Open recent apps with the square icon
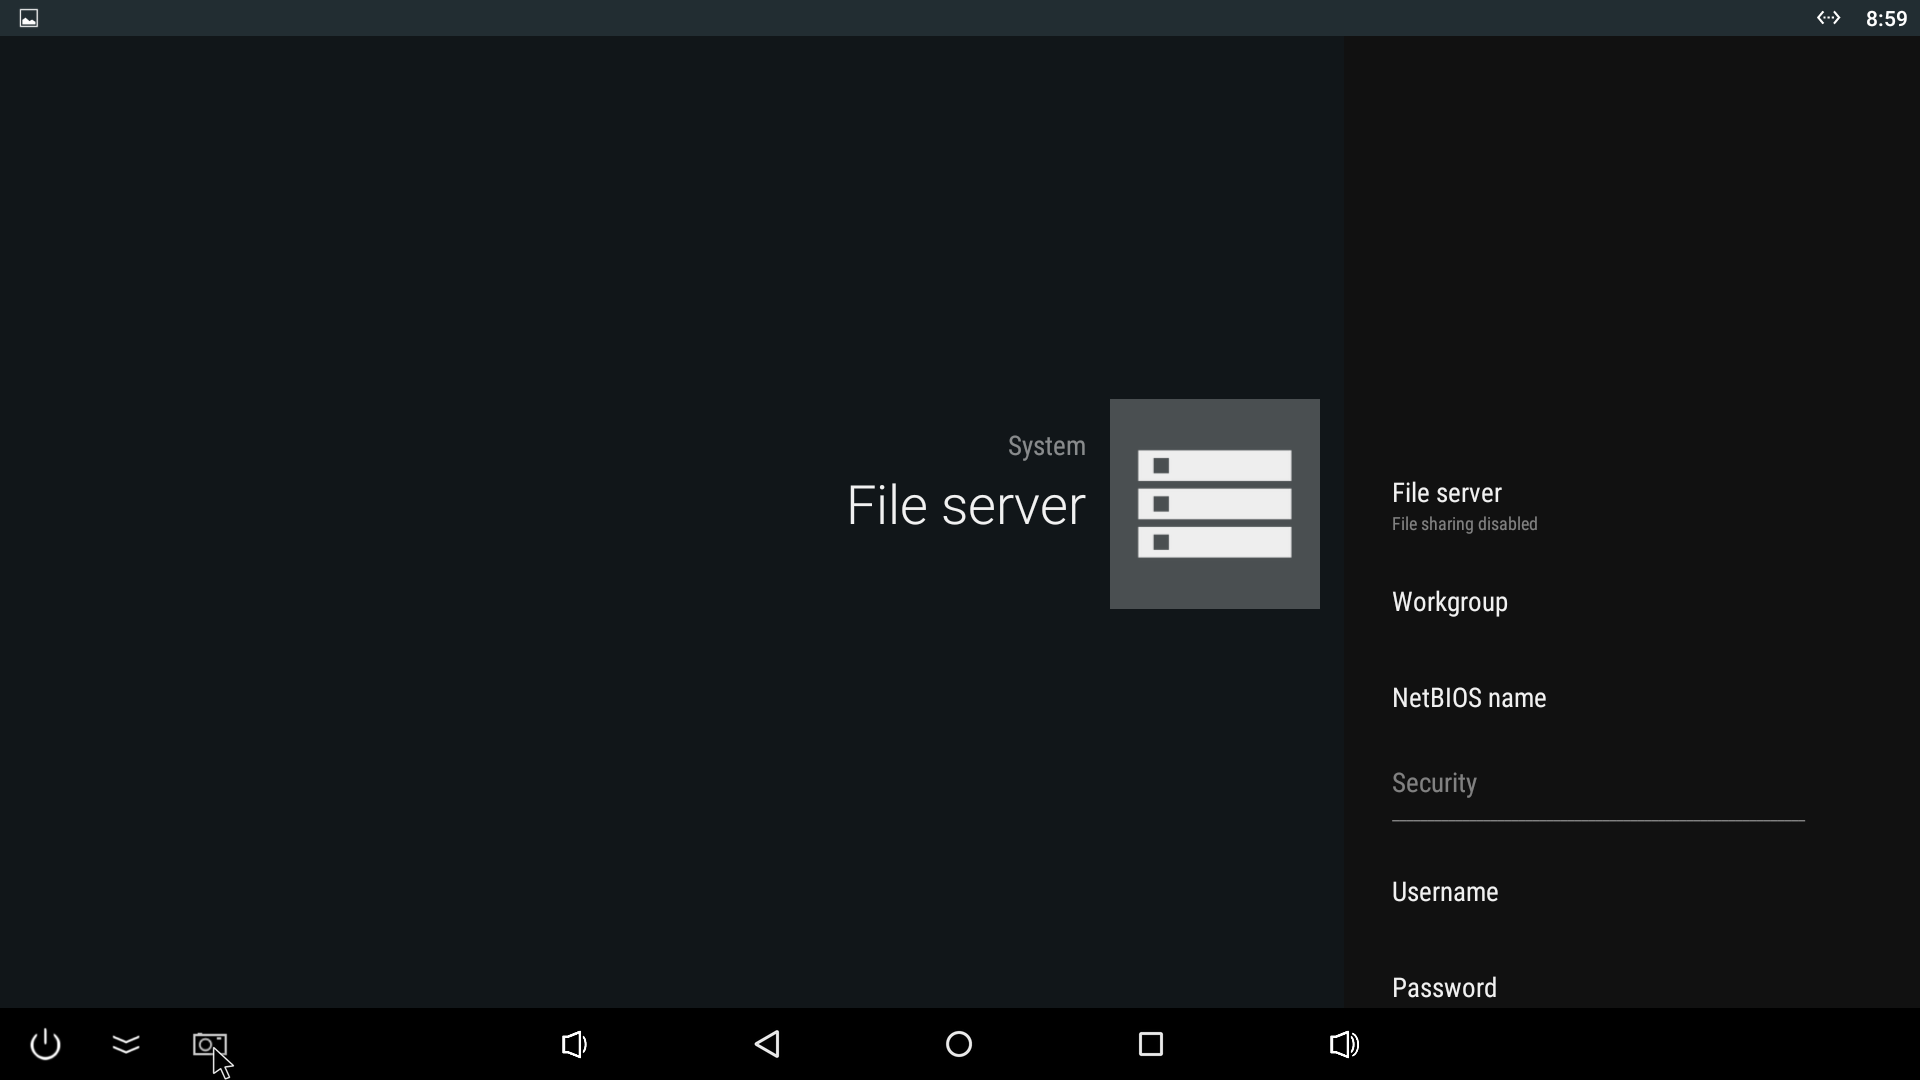Viewport: 1920px width, 1080px height. coord(1151,1044)
